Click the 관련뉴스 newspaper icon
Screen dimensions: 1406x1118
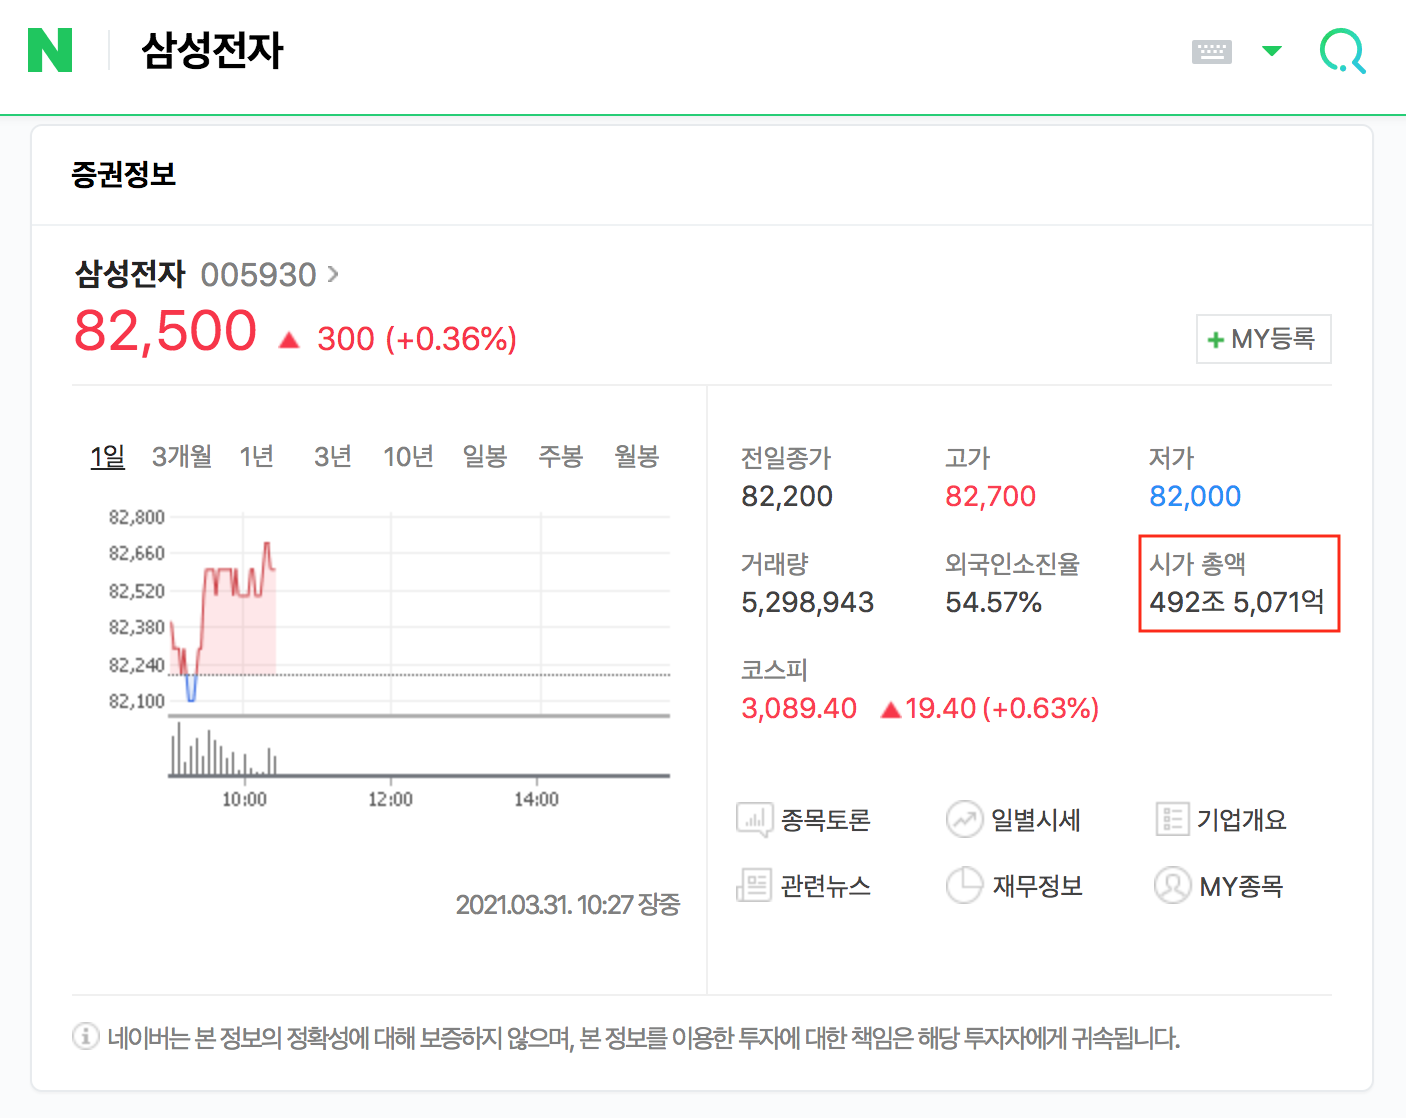pos(755,885)
